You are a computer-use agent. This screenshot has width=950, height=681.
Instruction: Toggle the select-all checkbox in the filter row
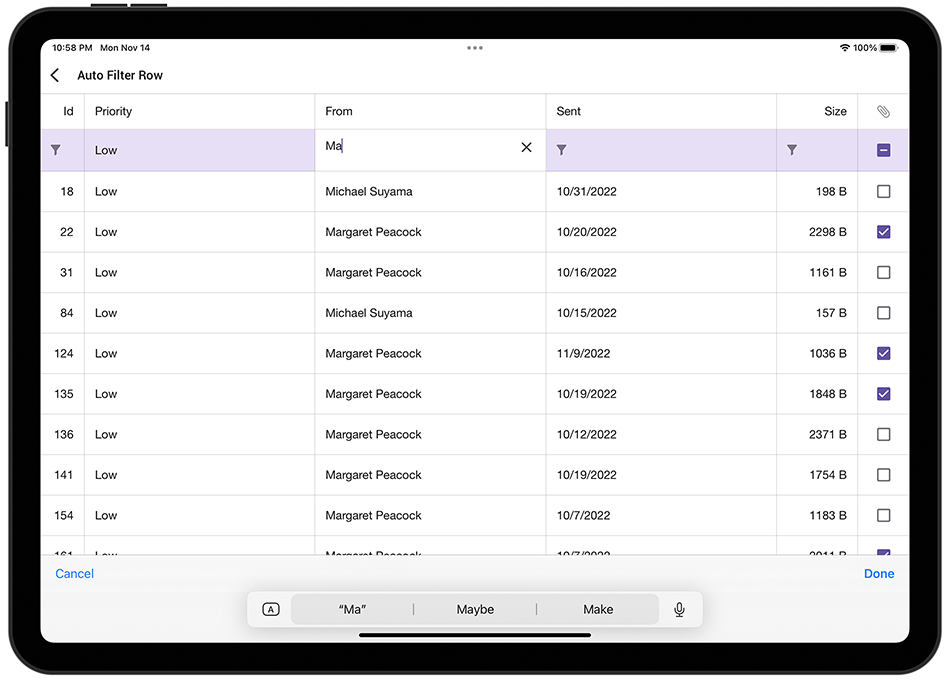coord(883,148)
